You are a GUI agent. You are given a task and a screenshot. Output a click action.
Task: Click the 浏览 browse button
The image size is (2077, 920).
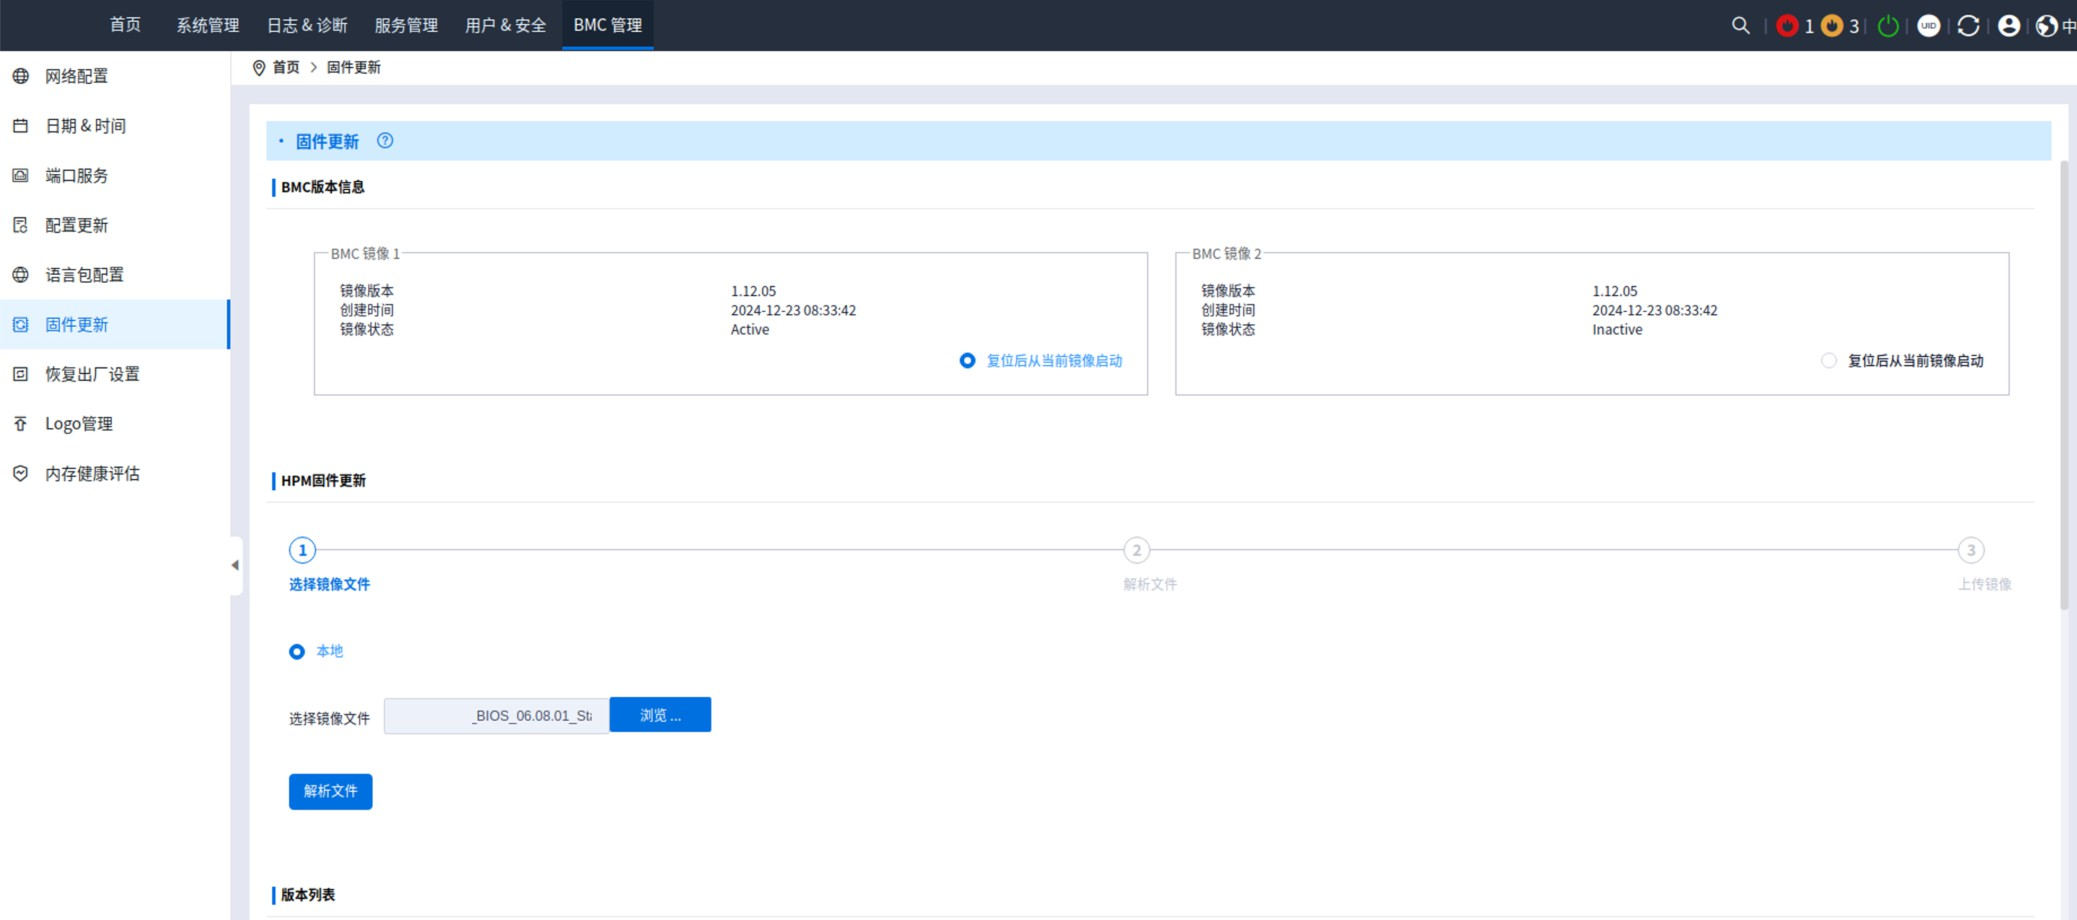660,715
